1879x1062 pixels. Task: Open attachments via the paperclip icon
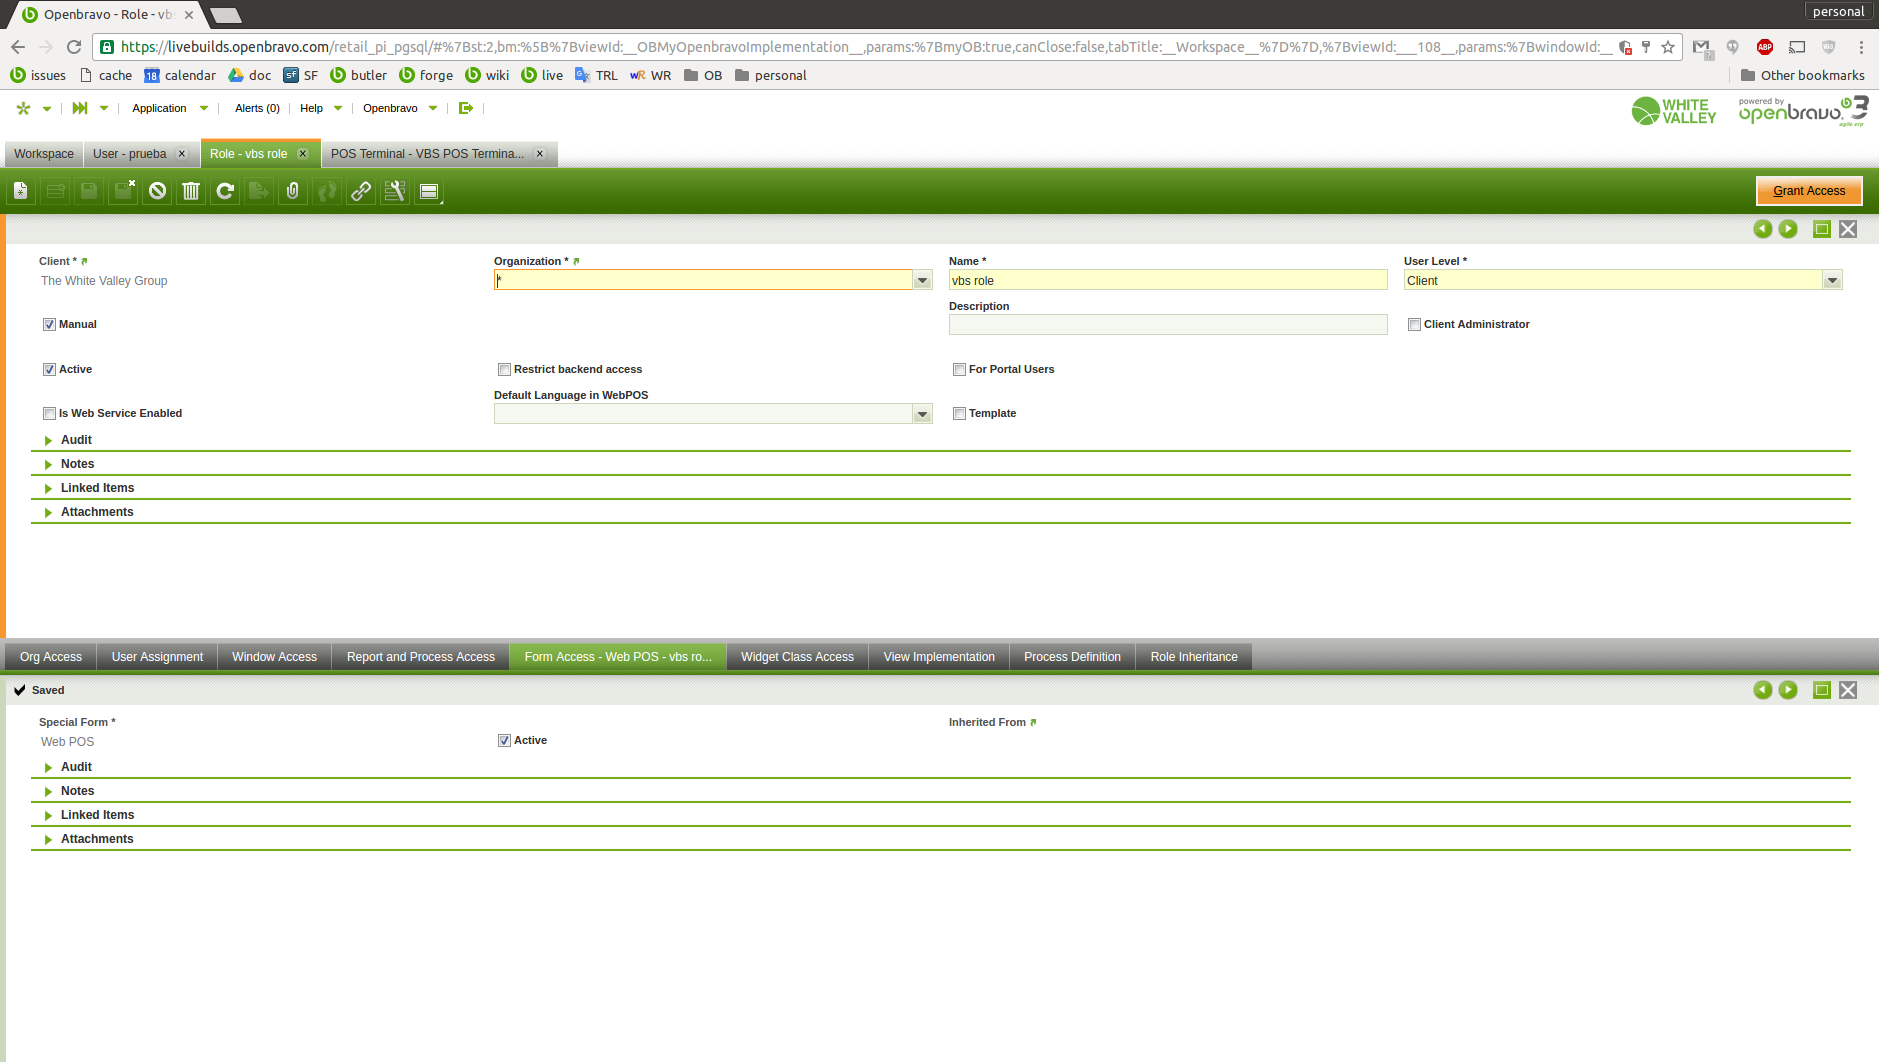pos(293,191)
